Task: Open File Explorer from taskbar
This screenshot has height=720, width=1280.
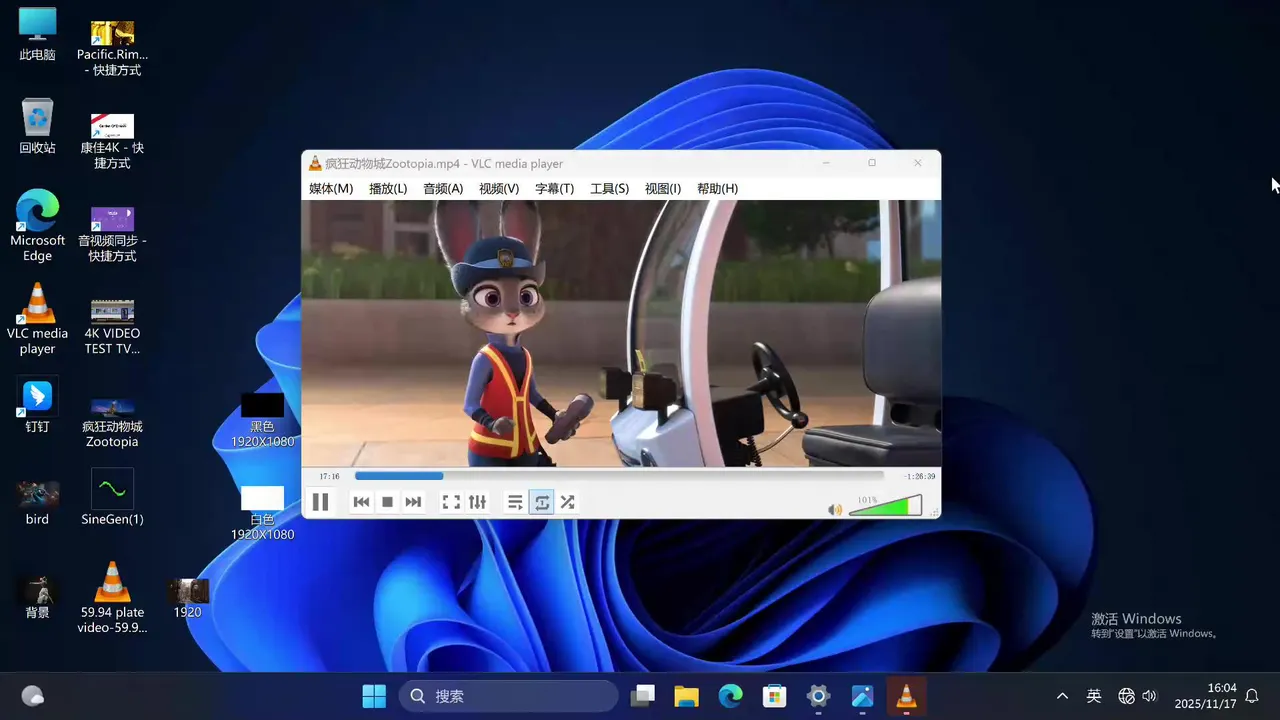Action: (686, 696)
